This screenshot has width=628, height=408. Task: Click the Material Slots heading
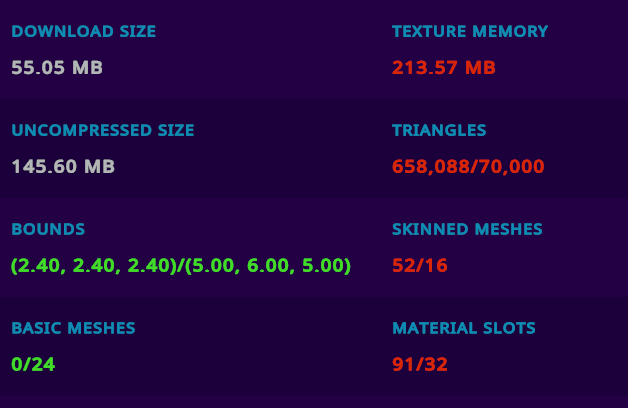[464, 328]
